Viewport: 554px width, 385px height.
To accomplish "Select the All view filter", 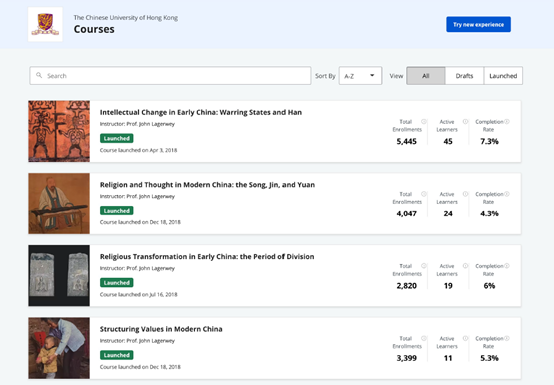I will [426, 76].
